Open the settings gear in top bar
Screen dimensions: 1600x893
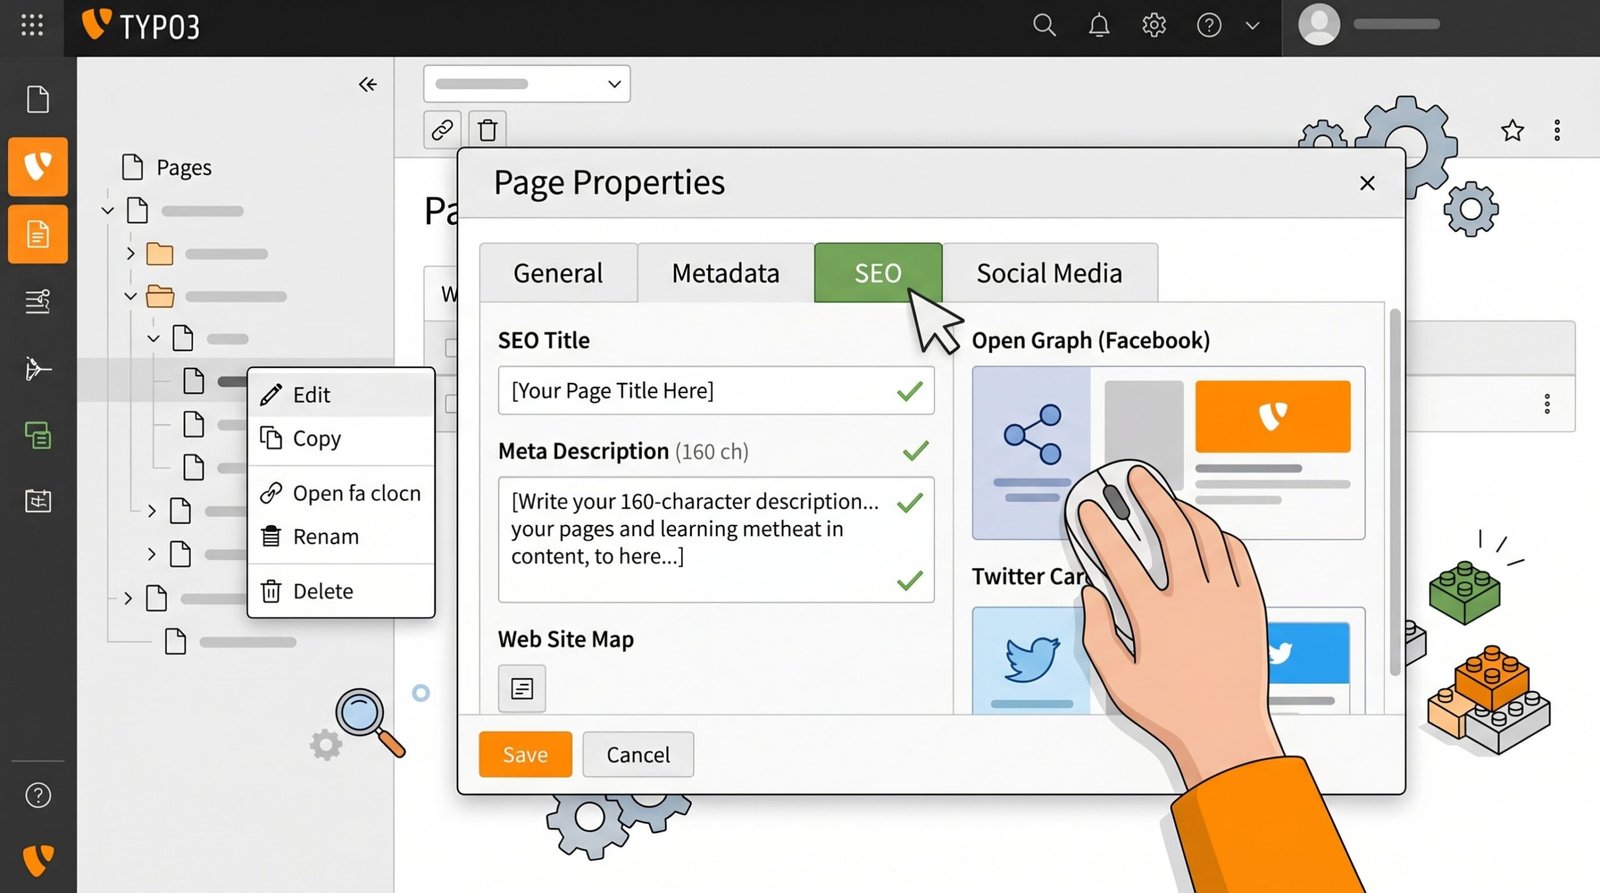pos(1154,25)
